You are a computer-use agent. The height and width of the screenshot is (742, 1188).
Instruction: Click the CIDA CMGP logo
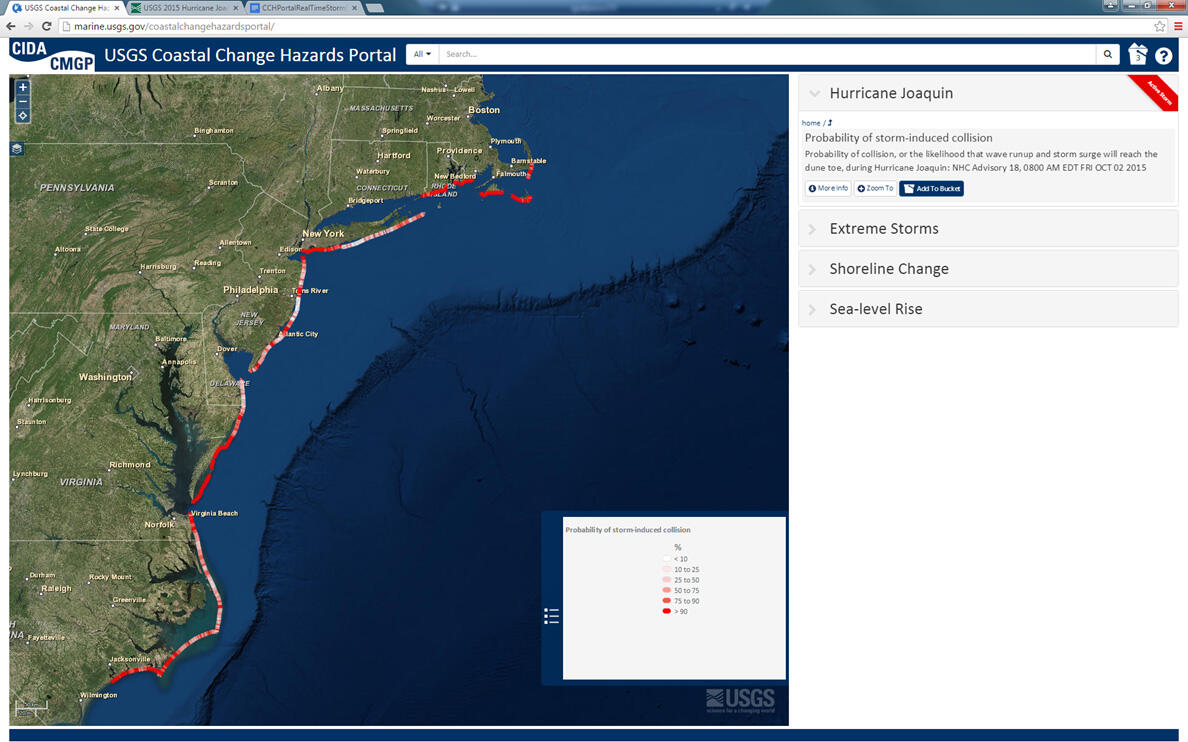[52, 55]
